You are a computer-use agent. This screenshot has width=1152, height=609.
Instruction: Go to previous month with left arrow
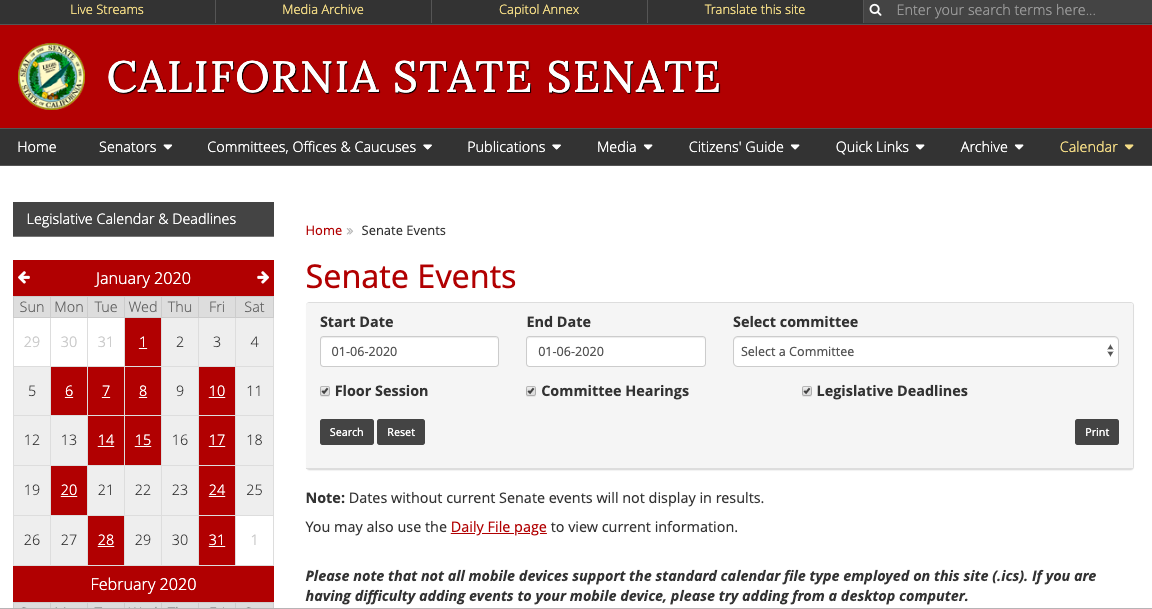point(24,278)
